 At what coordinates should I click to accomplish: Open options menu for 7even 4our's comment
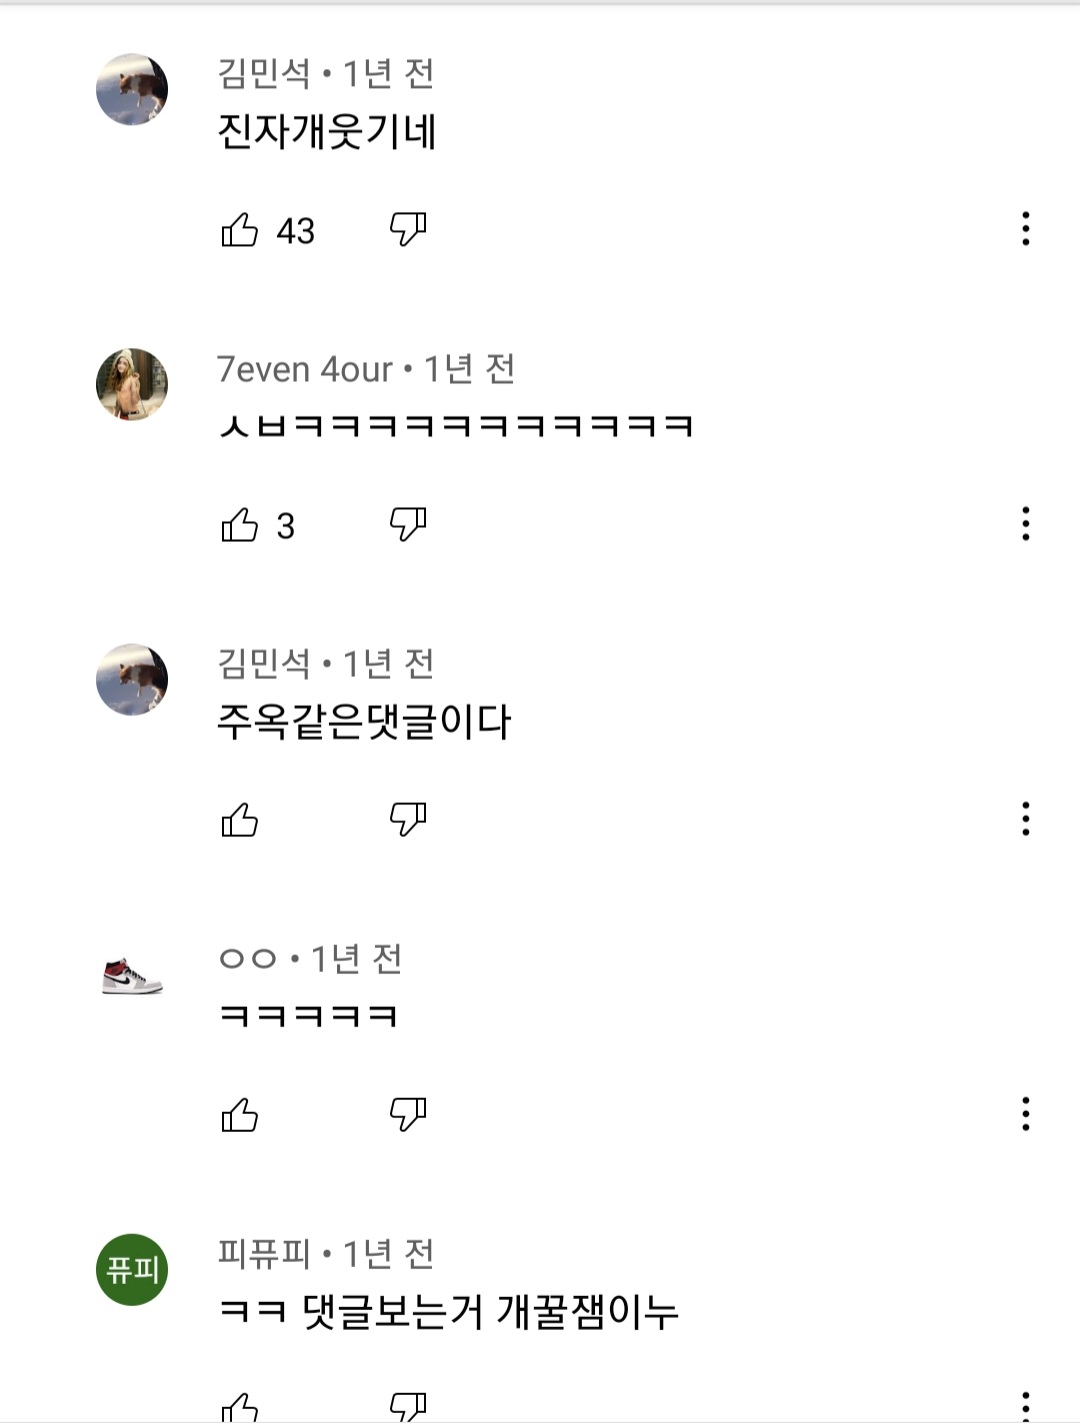click(1025, 524)
